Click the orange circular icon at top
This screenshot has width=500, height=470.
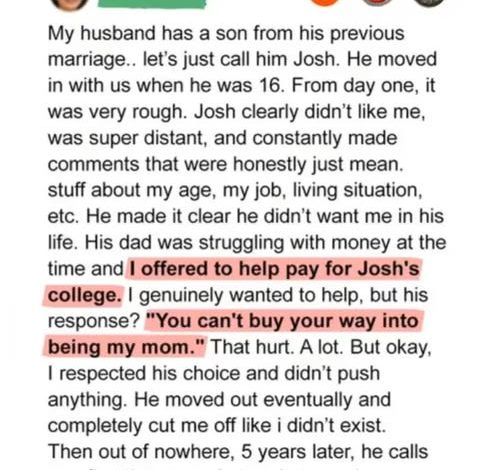325,2
